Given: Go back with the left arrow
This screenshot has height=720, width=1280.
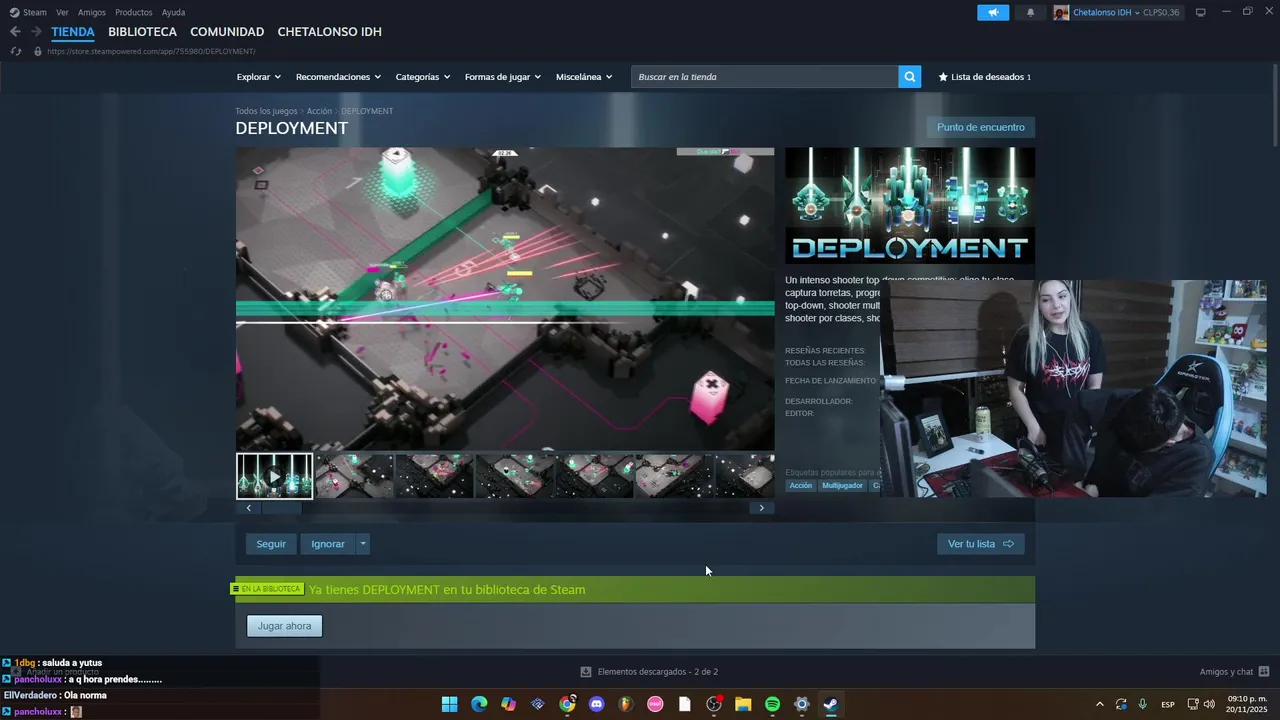Looking at the screenshot, I should pyautogui.click(x=15, y=32).
